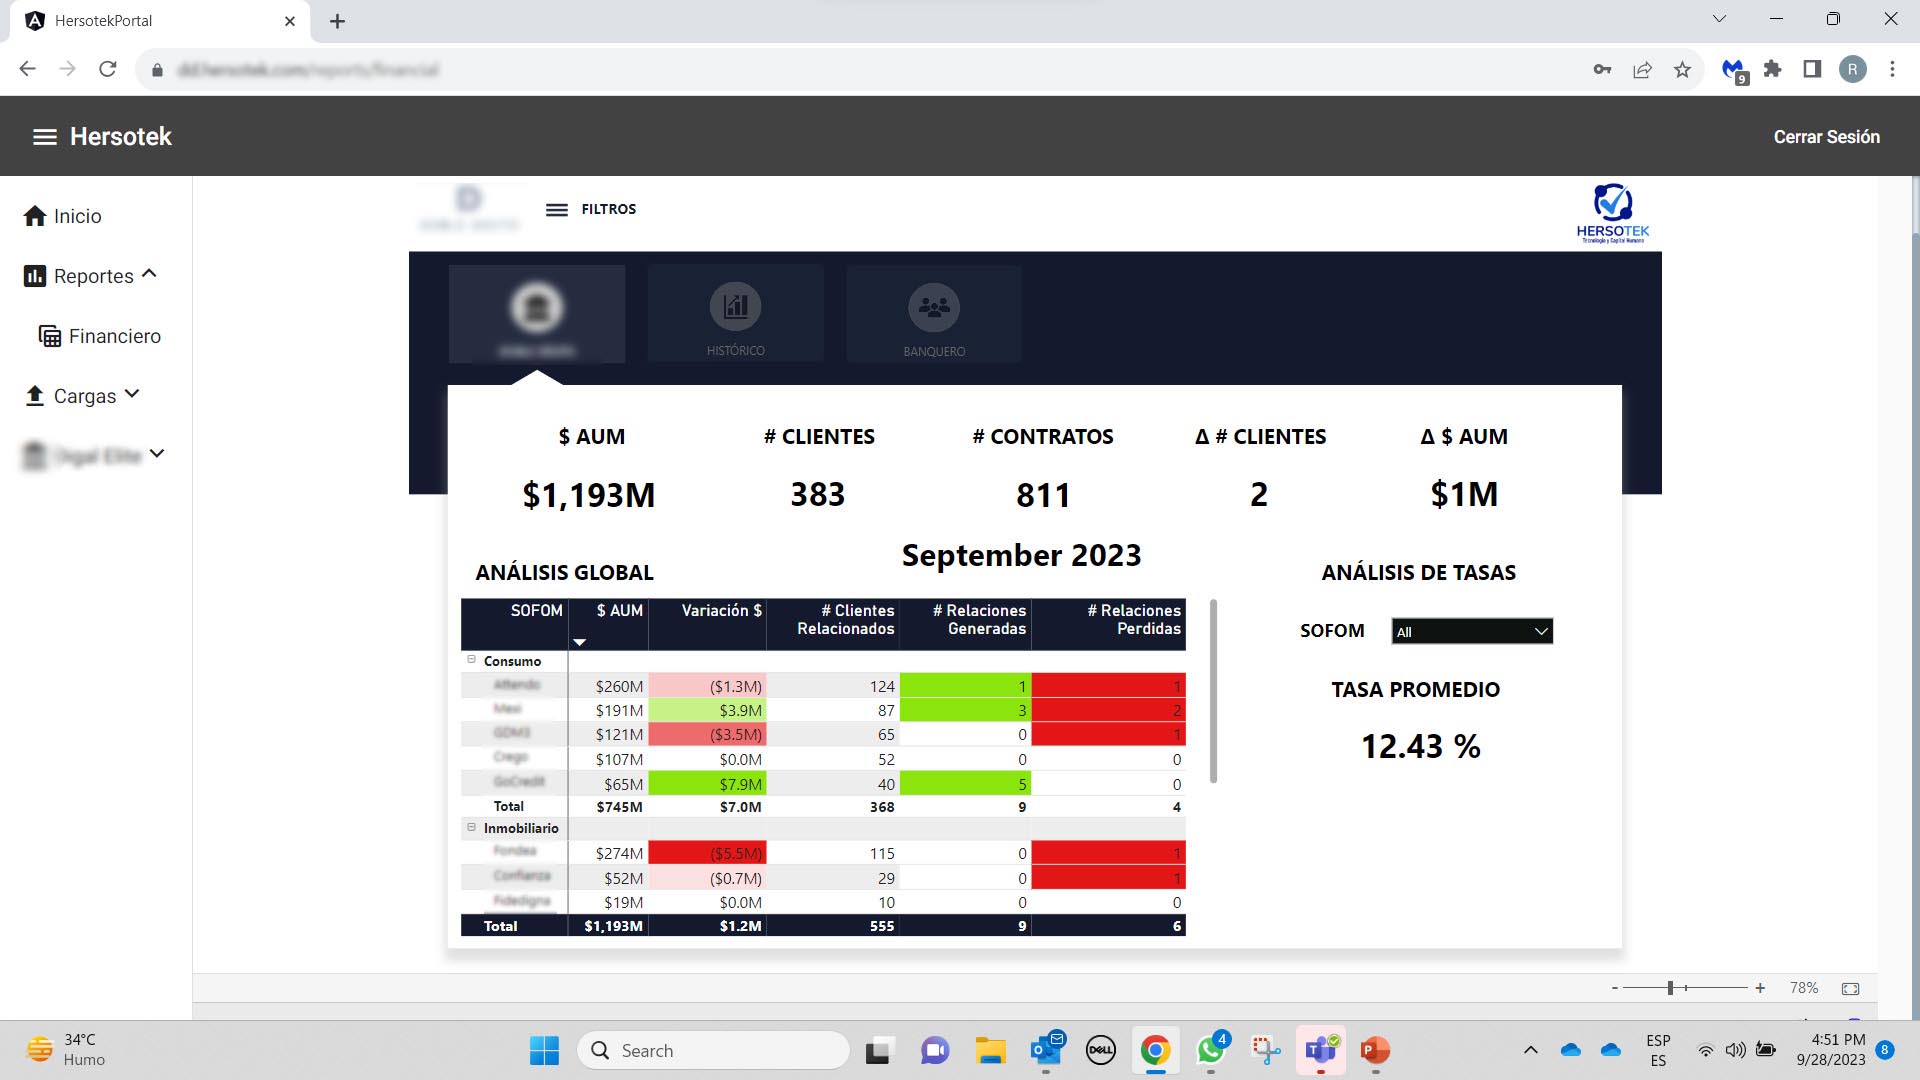1920x1080 pixels.
Task: Reload the page
Action: point(108,69)
